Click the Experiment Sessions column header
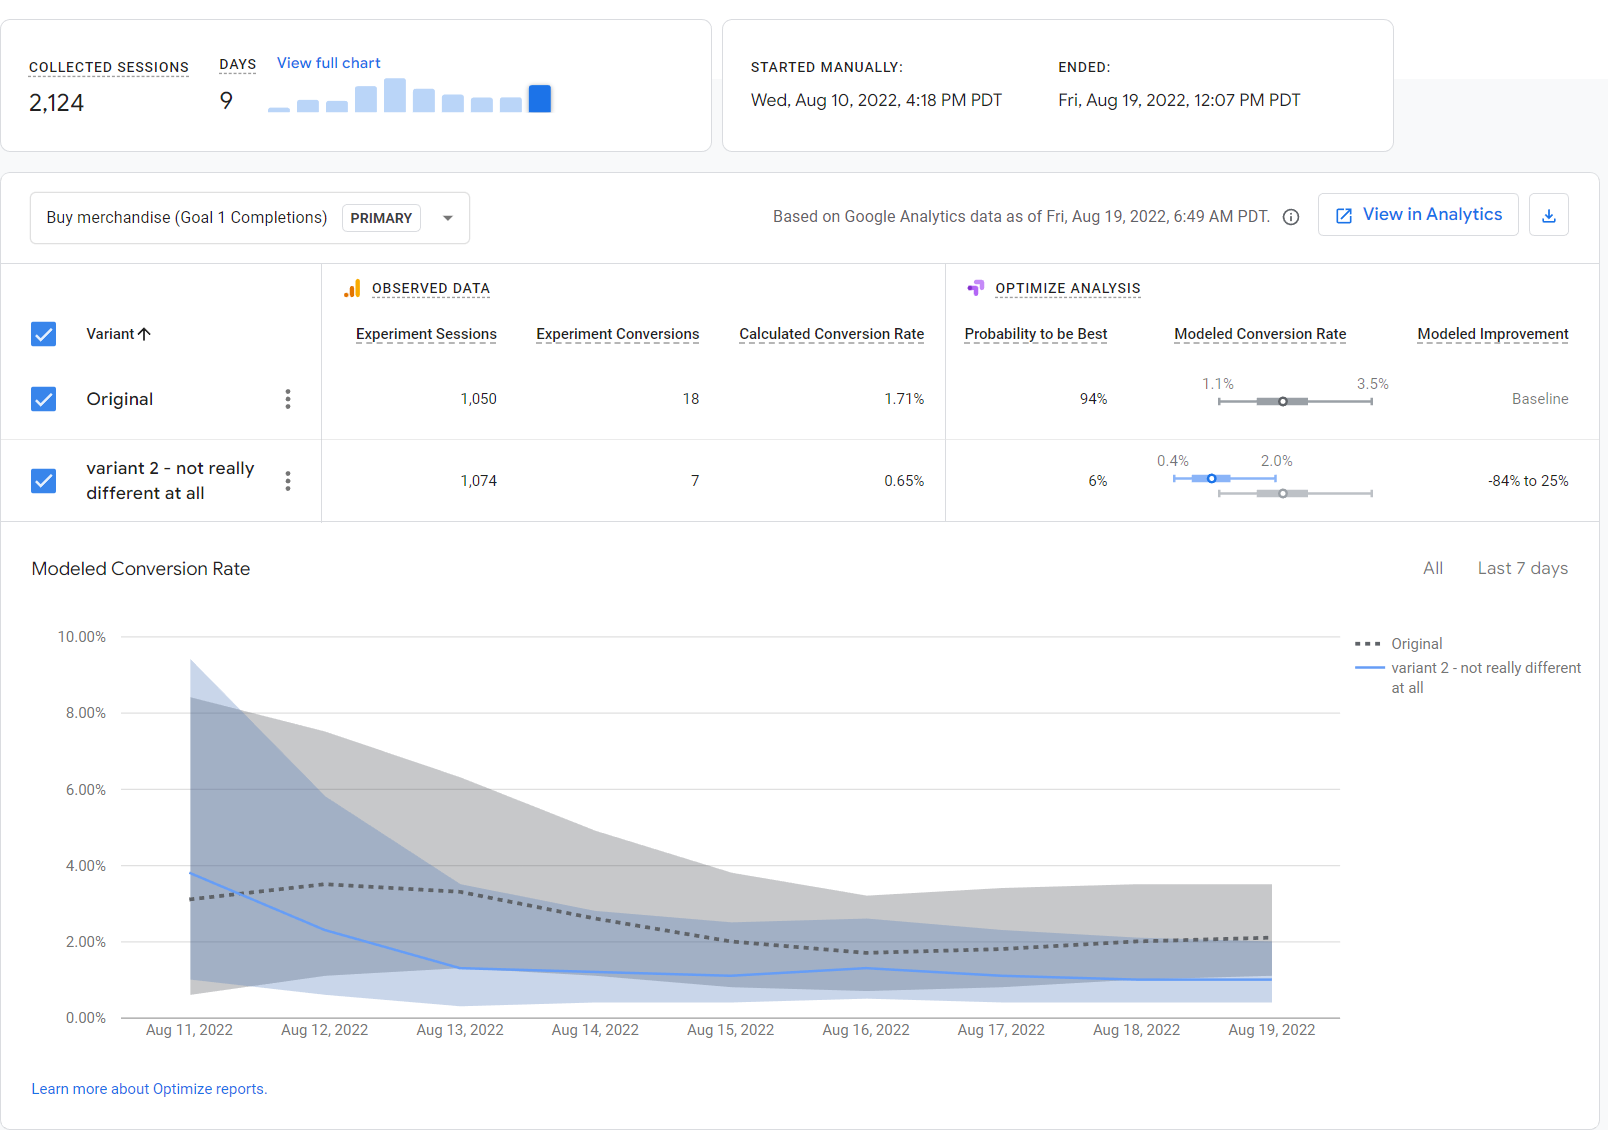The height and width of the screenshot is (1130, 1608). click(x=426, y=334)
